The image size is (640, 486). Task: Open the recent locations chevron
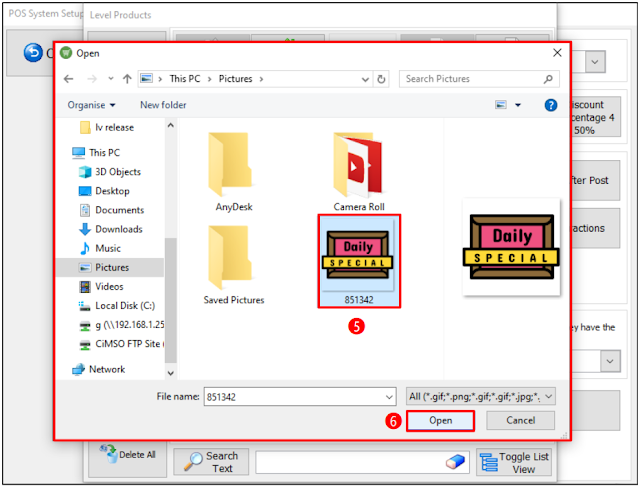pyautogui.click(x=111, y=79)
